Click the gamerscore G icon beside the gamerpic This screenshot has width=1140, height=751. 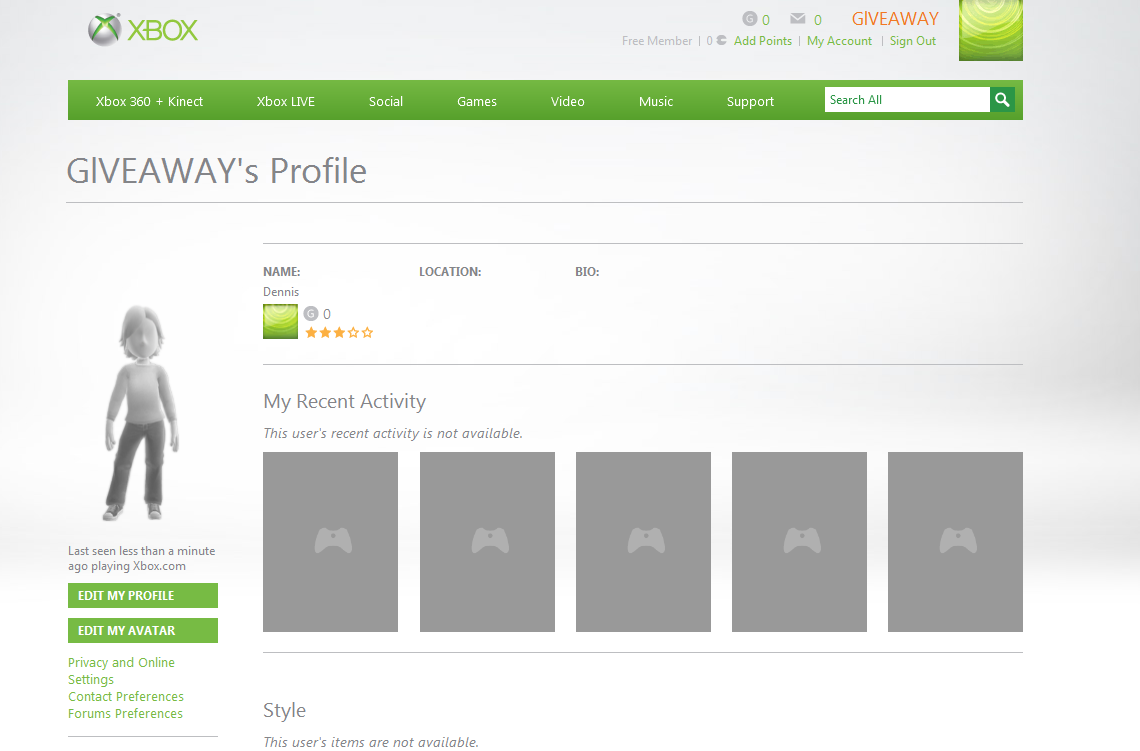pos(311,313)
